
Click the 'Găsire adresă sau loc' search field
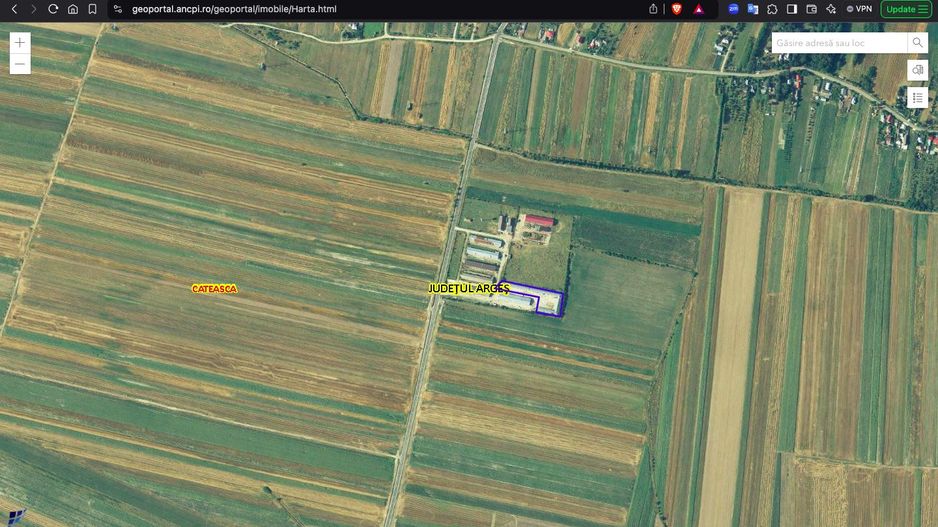[839, 43]
